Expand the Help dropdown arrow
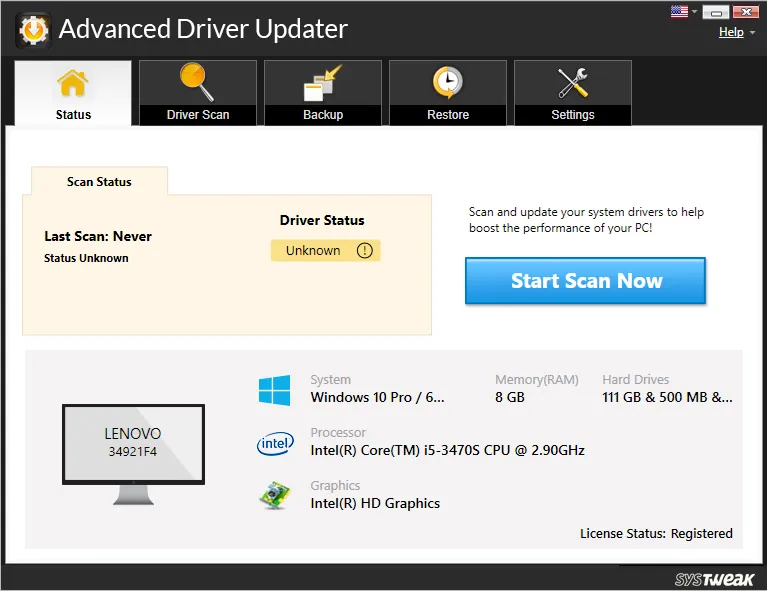 751,33
